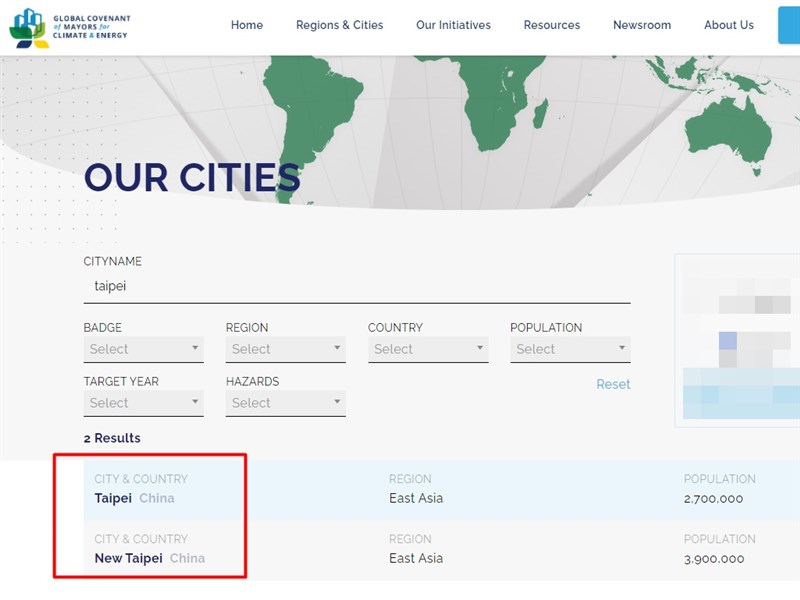Viewport: 800px width, 600px height.
Task: Click East Asia region in New Taipei row
Action: [x=416, y=559]
